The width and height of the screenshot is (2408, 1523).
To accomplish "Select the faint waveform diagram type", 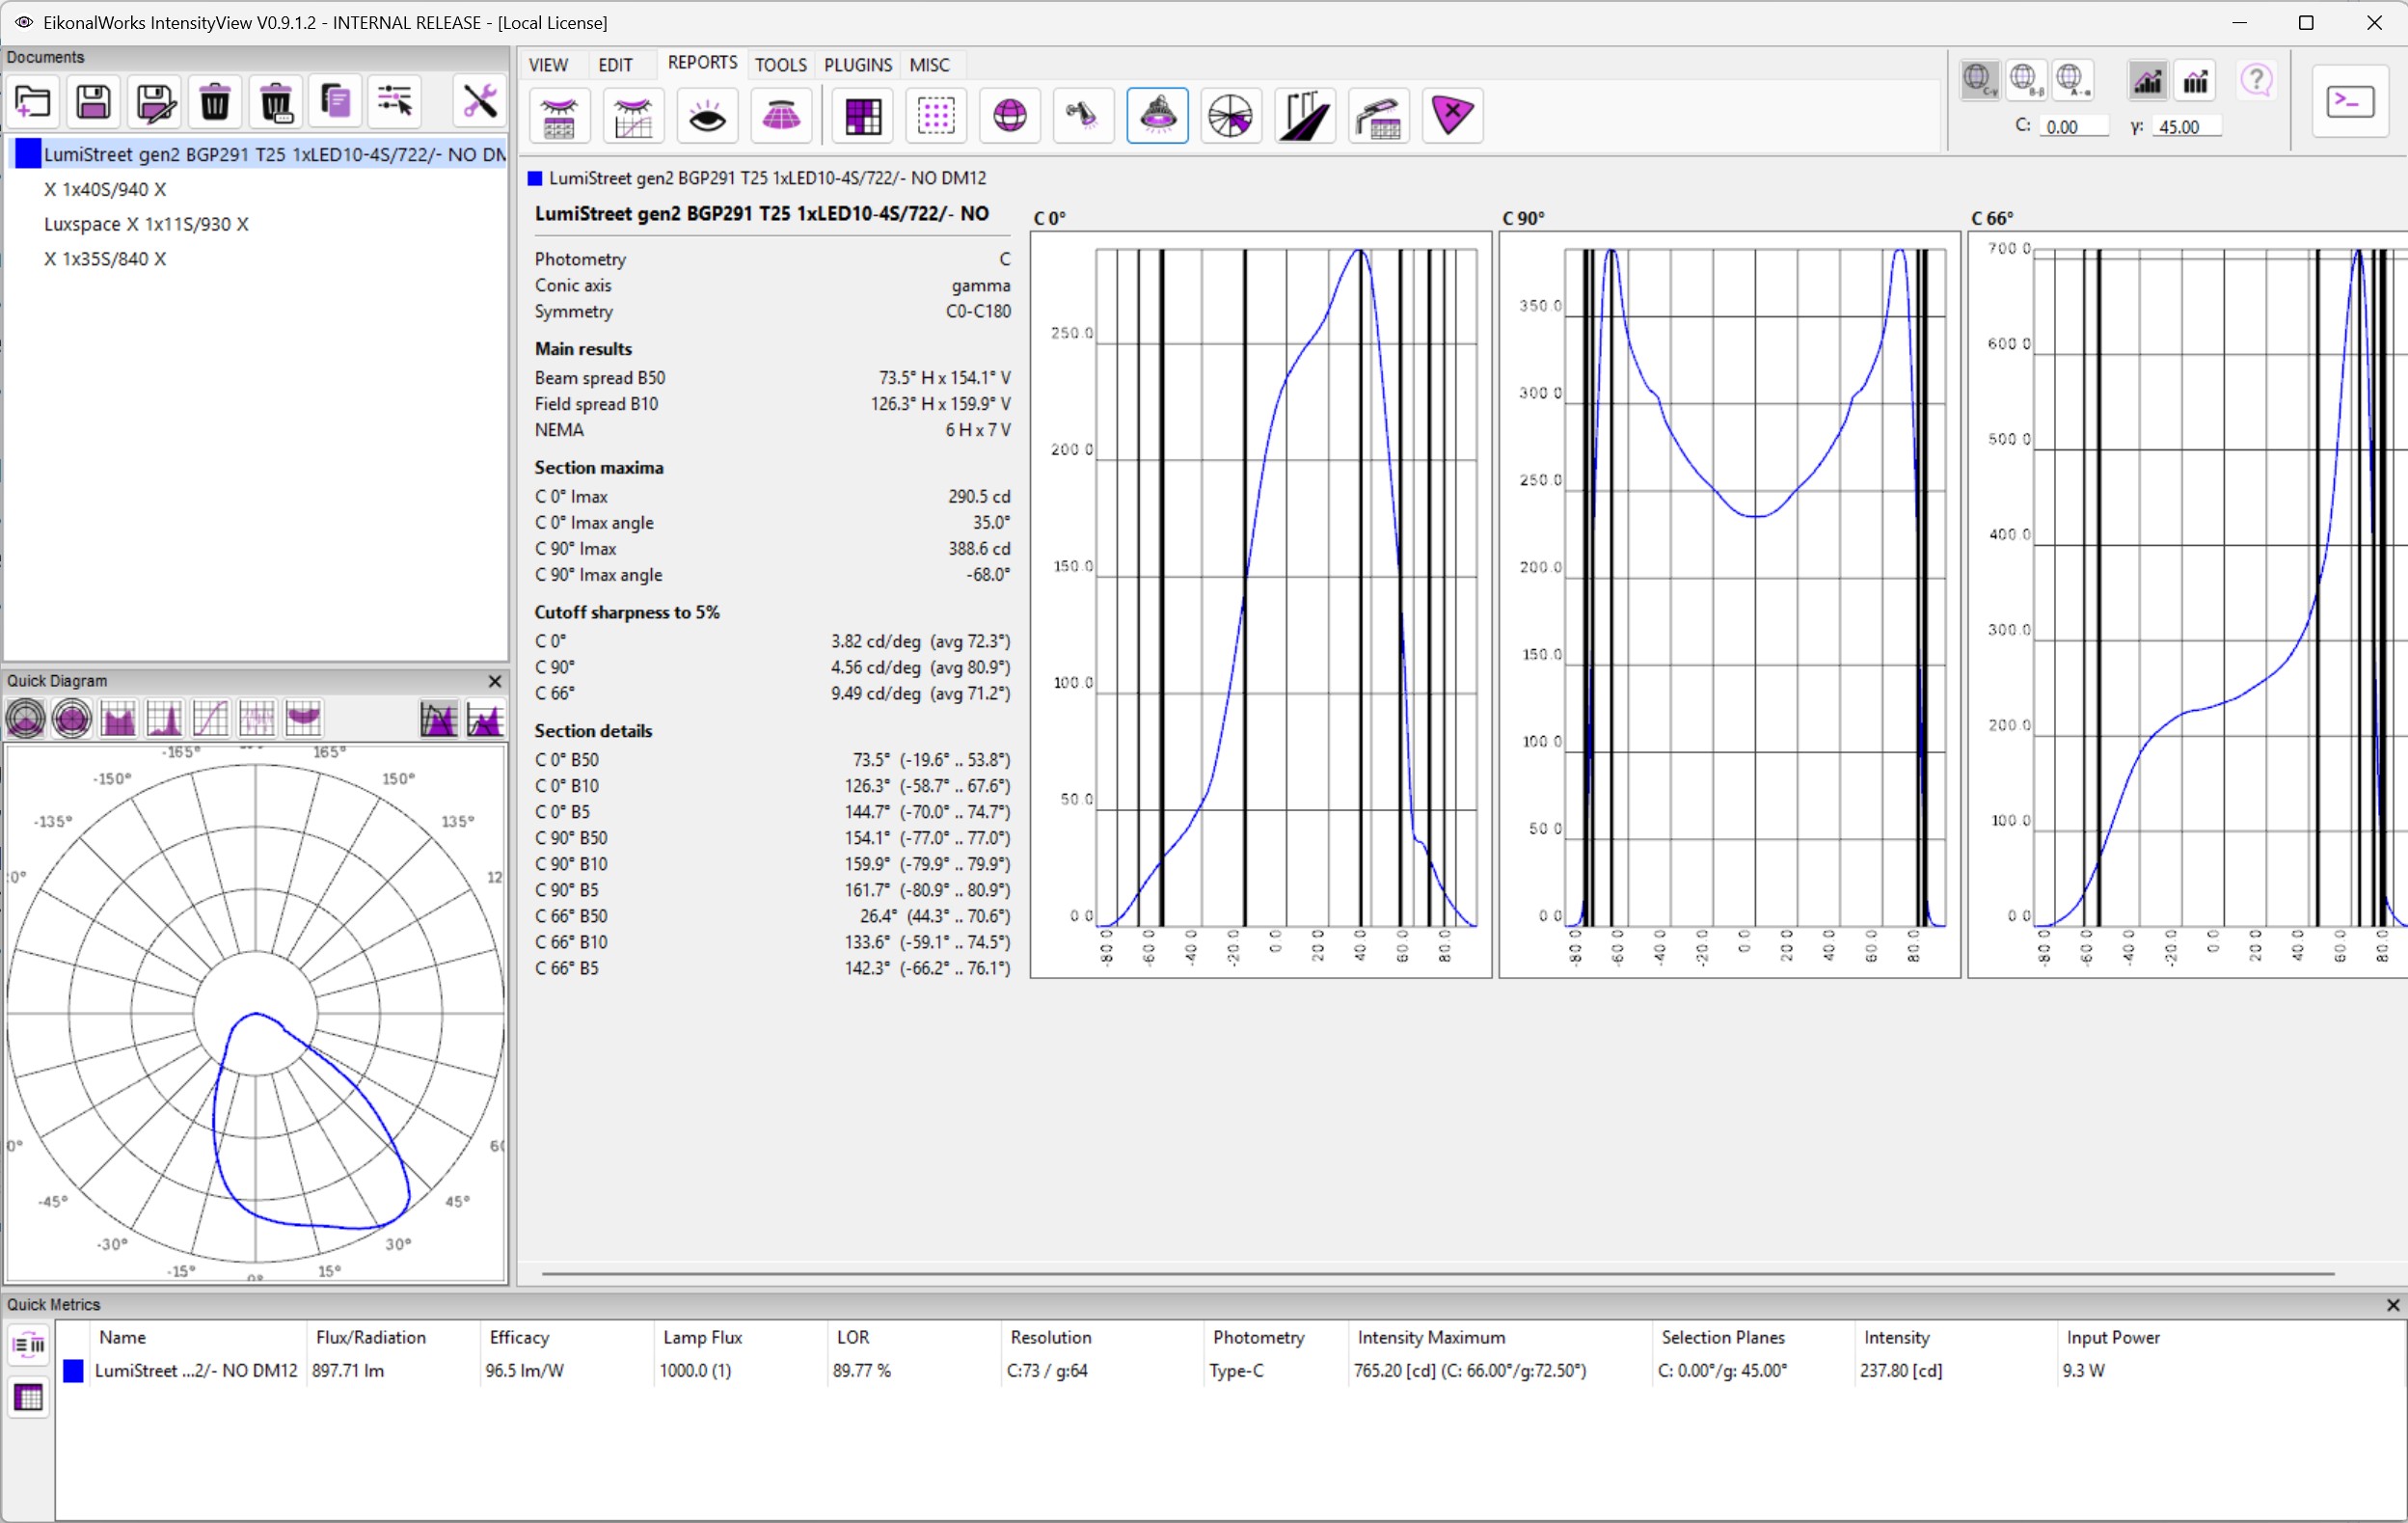I will (x=256, y=718).
